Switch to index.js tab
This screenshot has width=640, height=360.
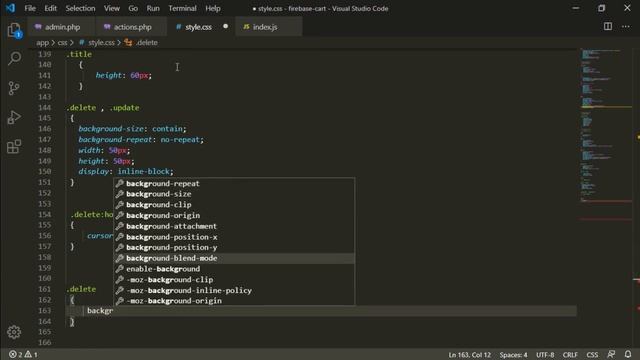268,27
